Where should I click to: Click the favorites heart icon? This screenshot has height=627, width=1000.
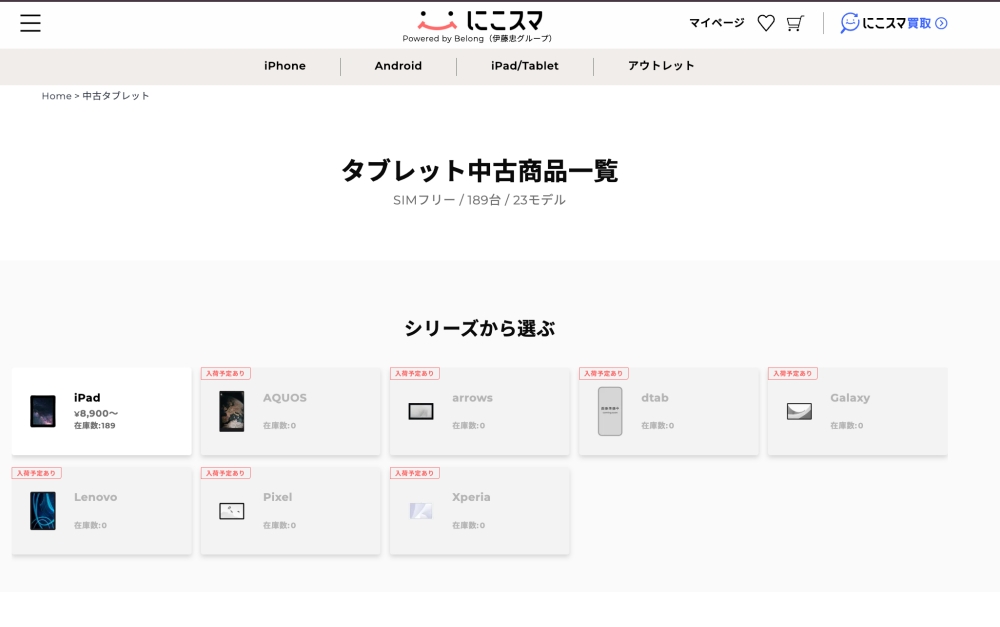(766, 23)
